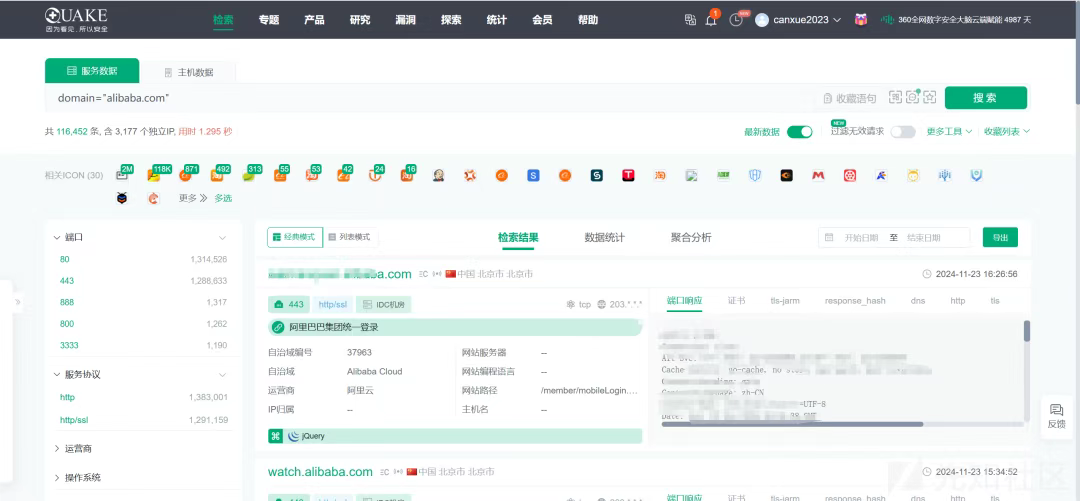Enable the 过滤无效请求 switch
The width and height of the screenshot is (1080, 501).
903,132
